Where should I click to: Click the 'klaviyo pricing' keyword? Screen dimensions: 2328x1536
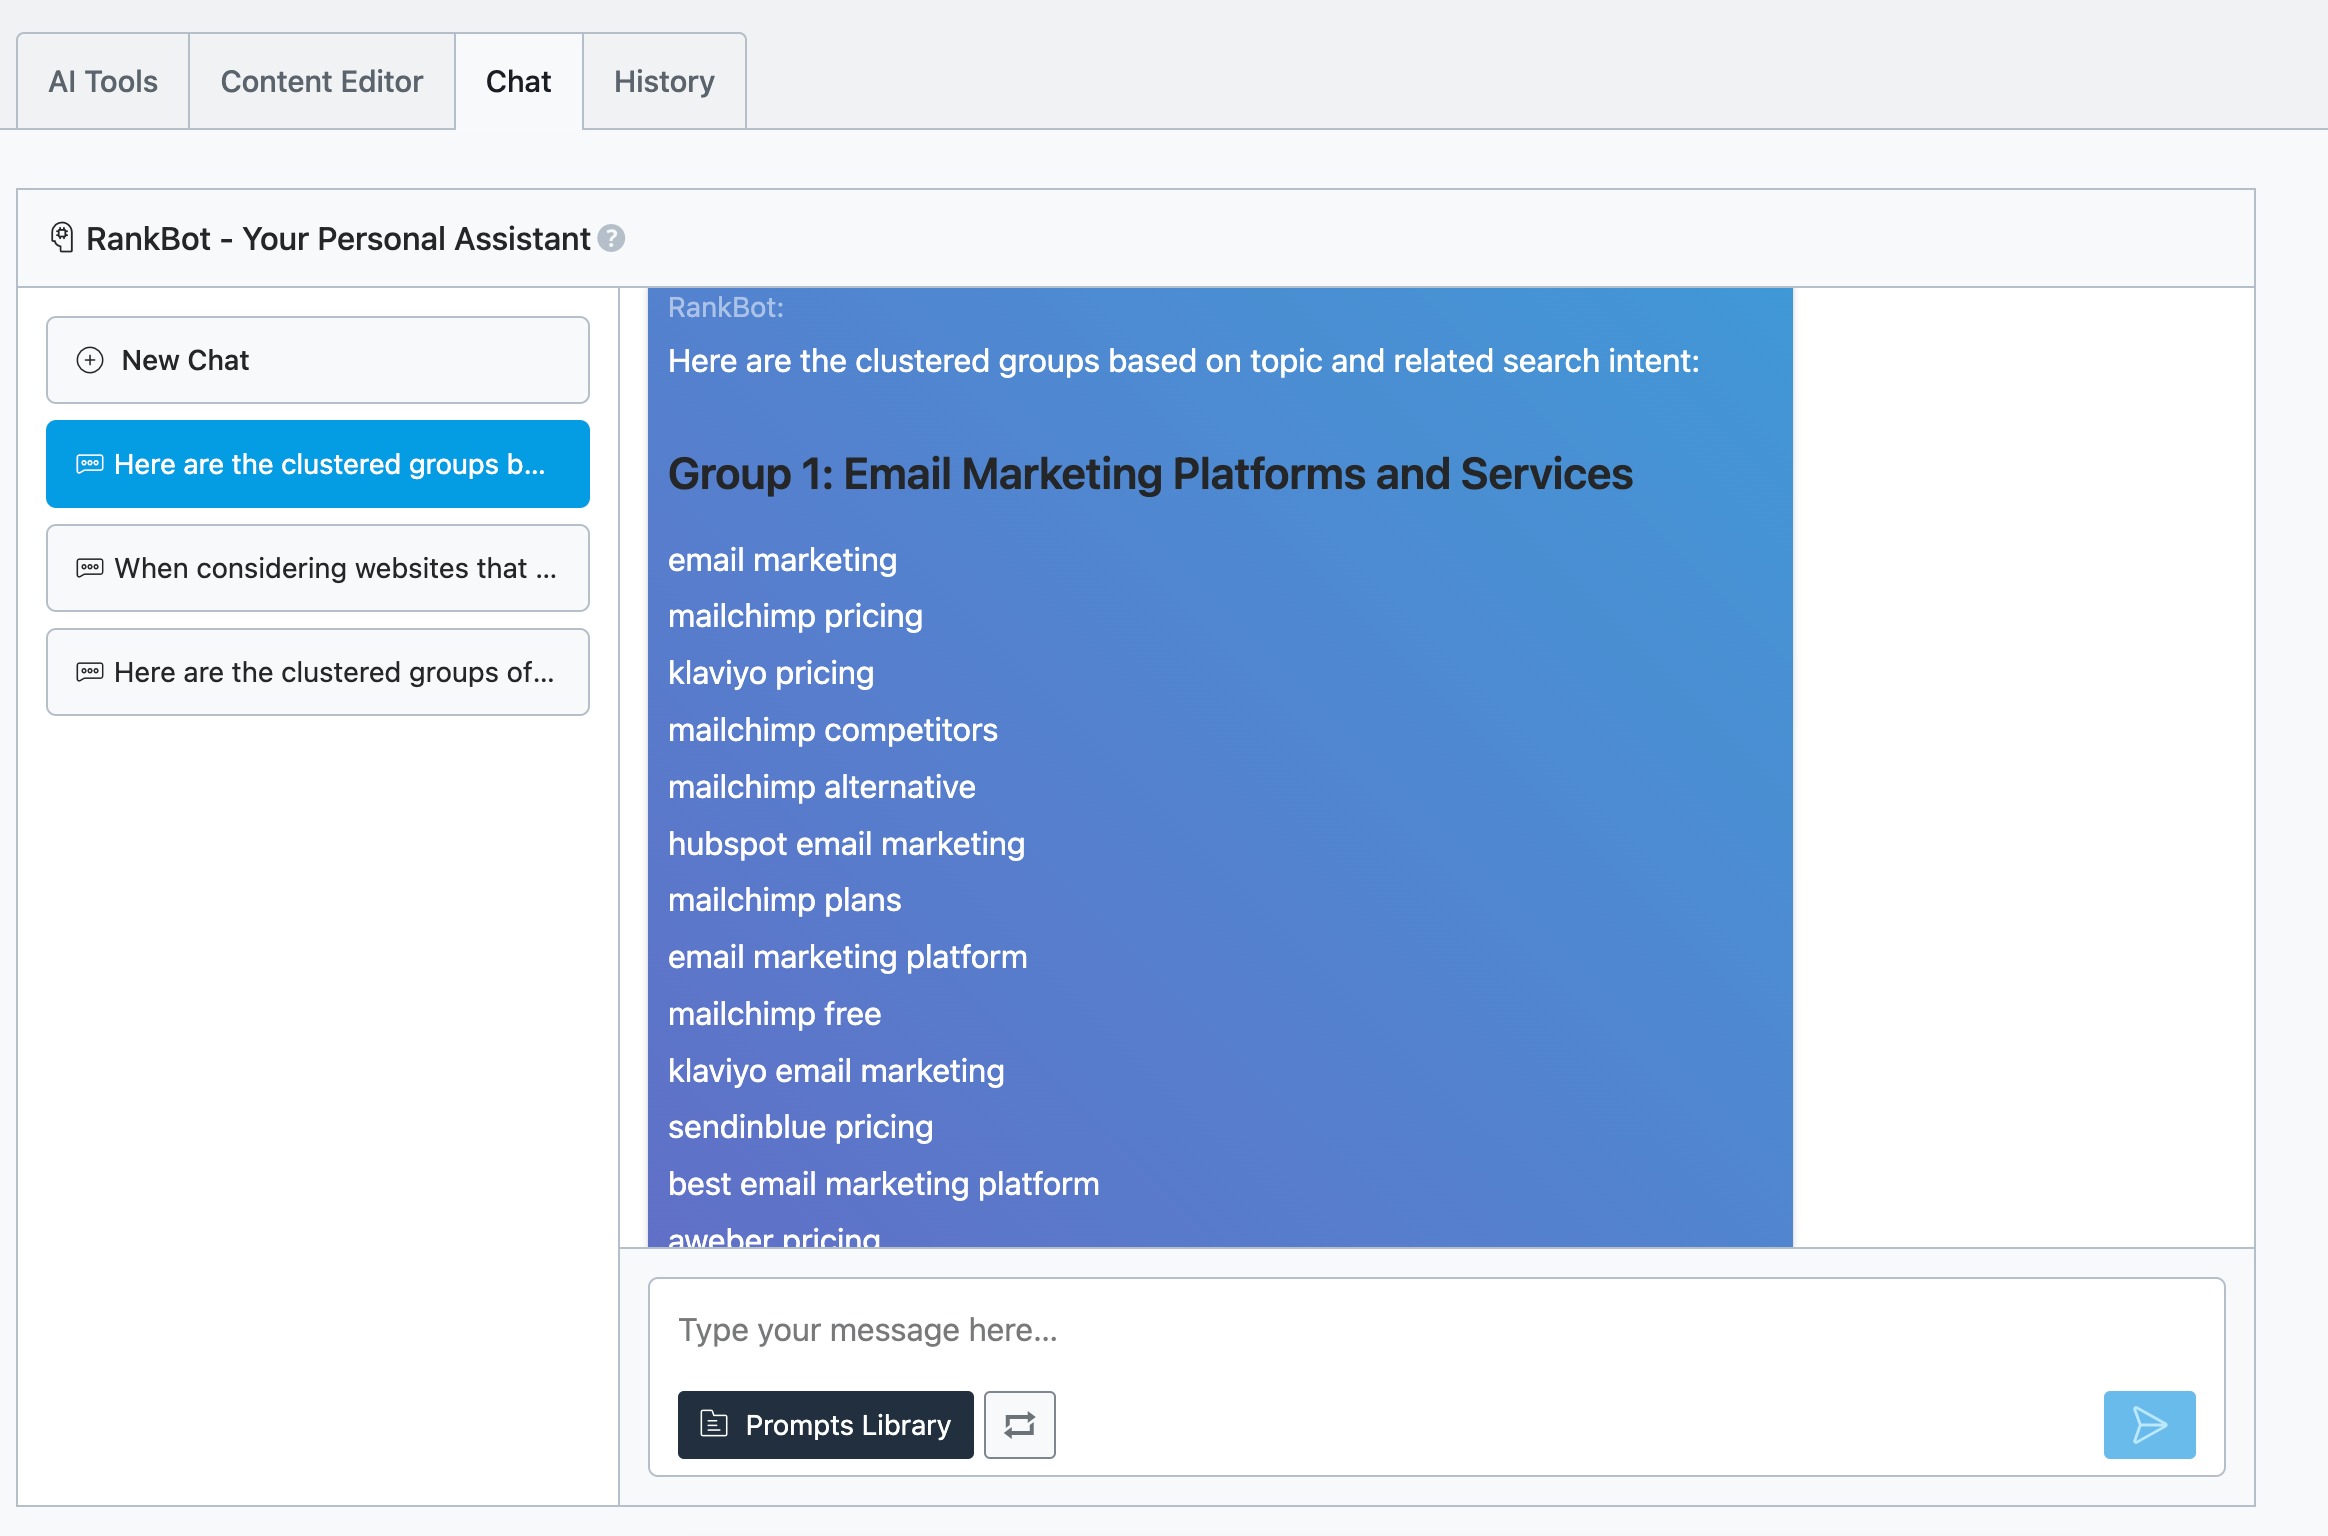click(x=771, y=673)
